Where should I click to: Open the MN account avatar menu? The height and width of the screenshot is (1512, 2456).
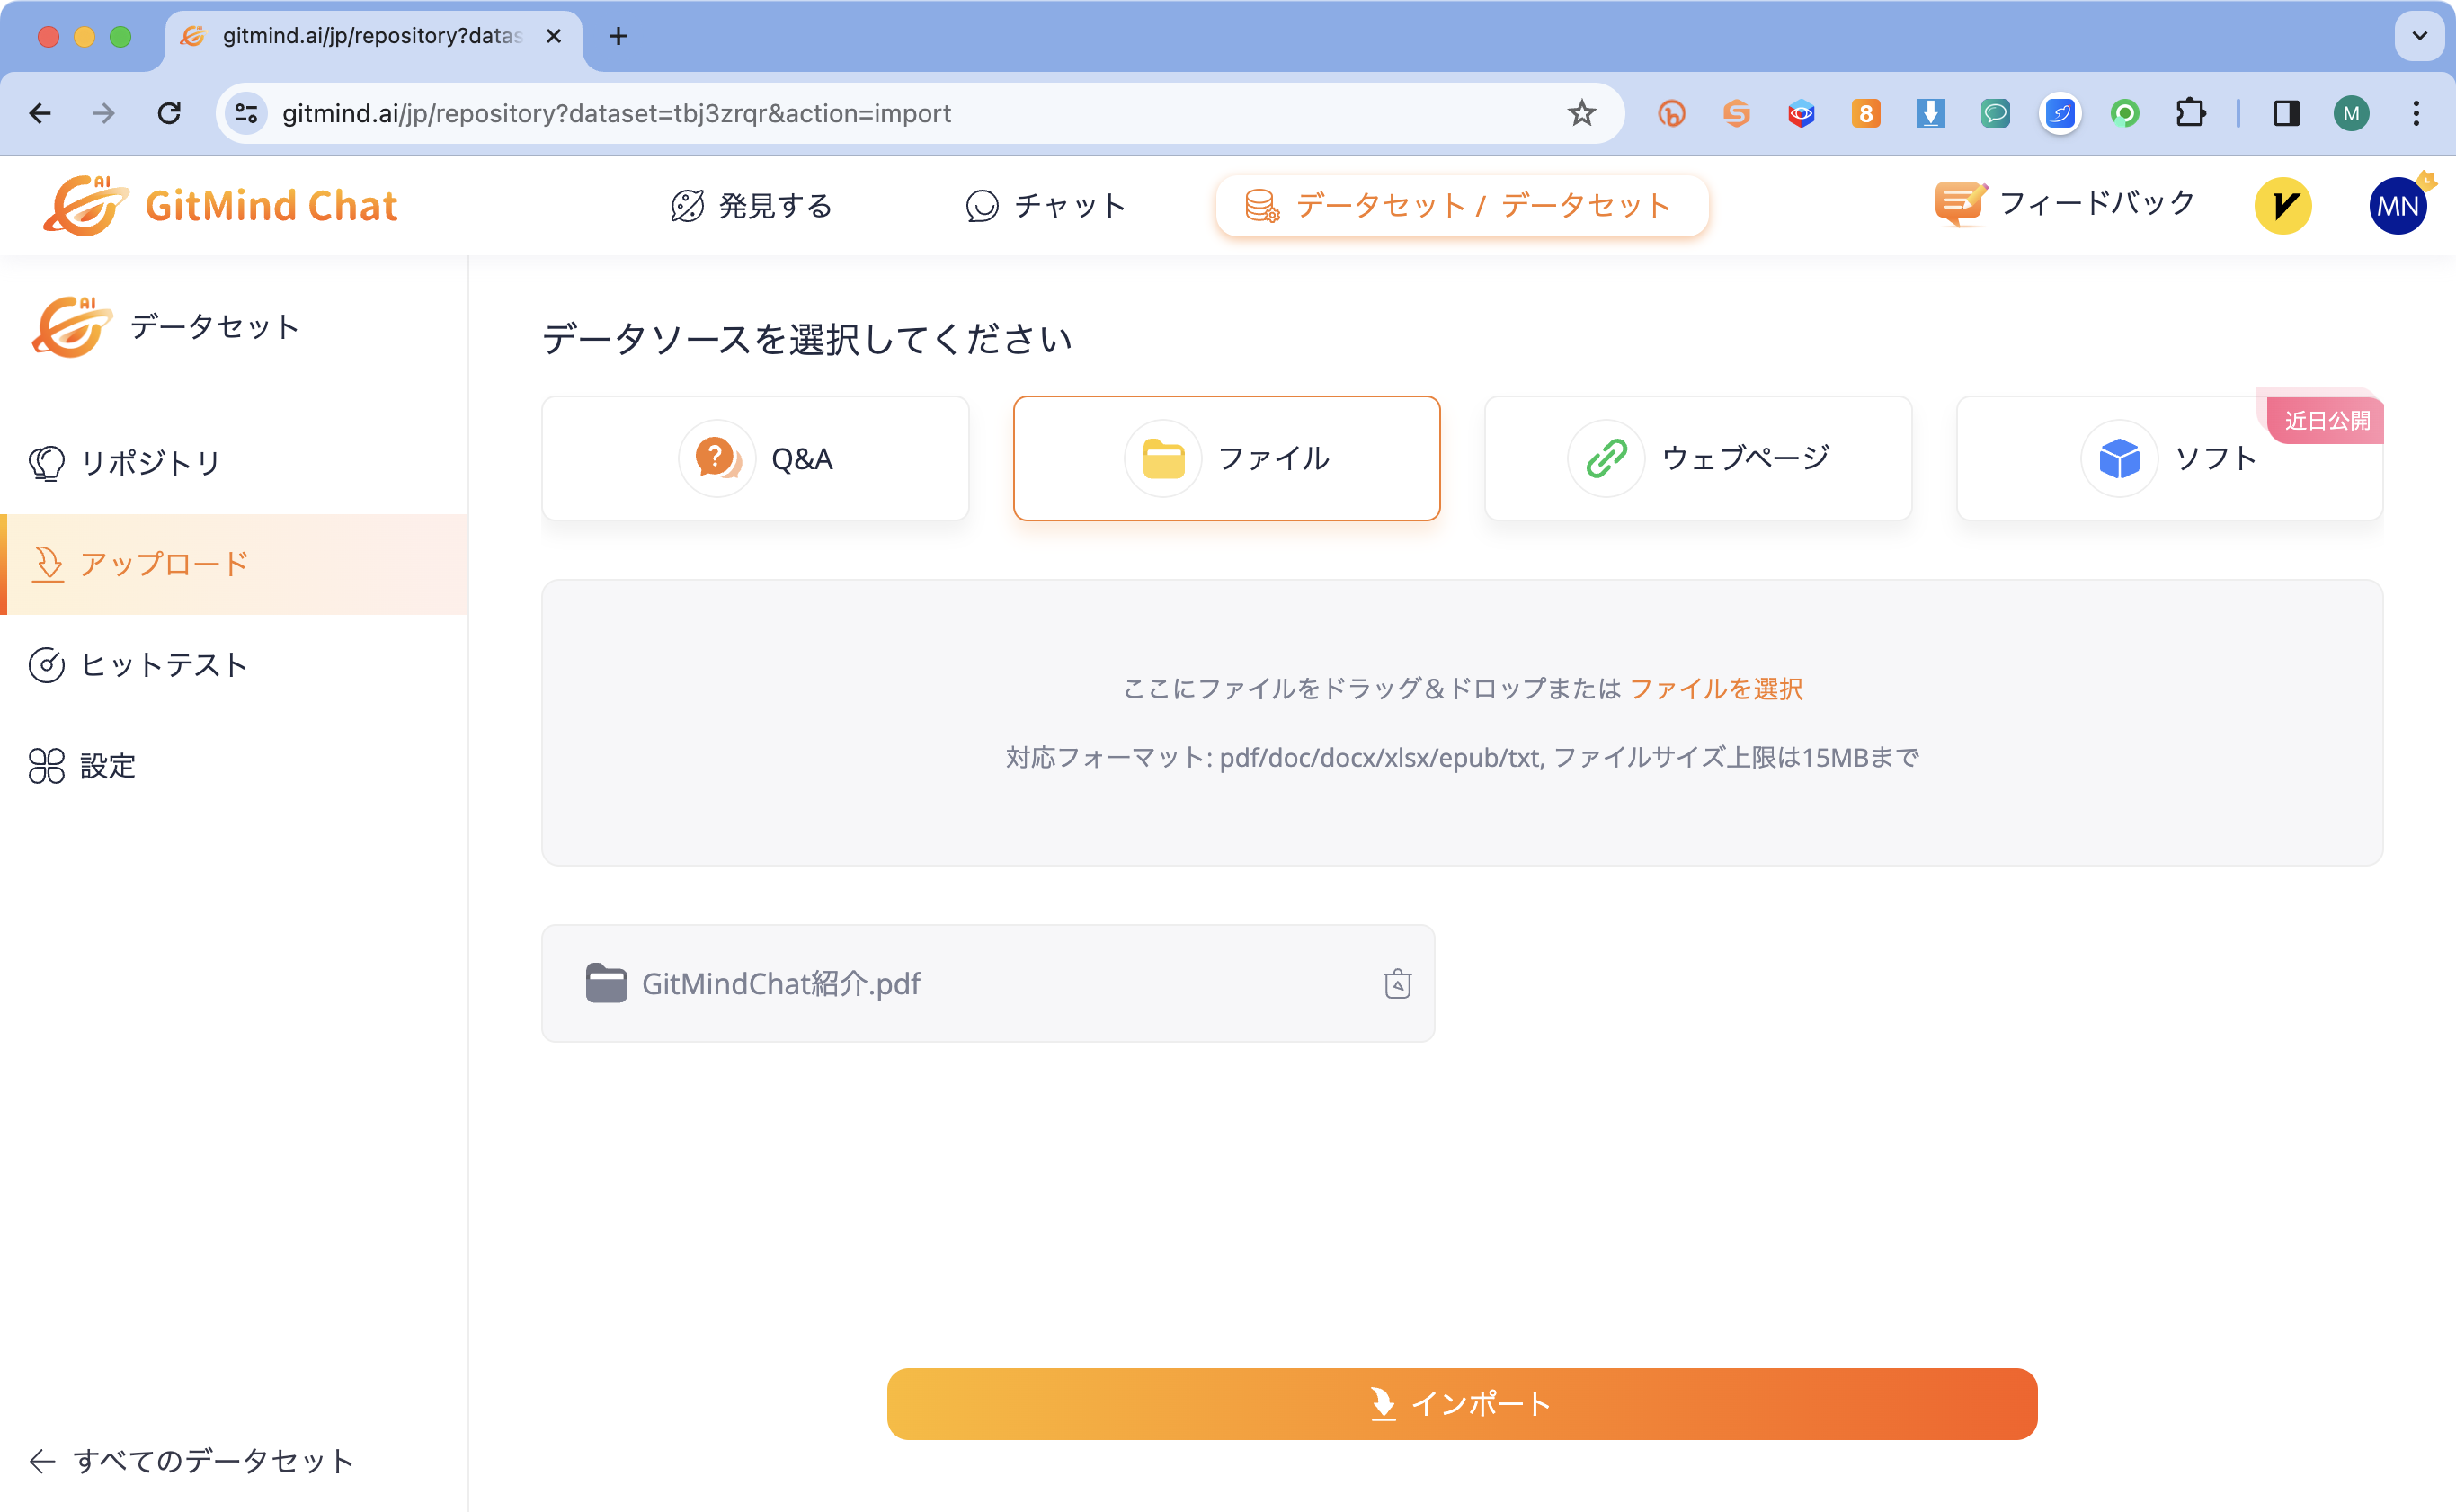tap(2397, 204)
